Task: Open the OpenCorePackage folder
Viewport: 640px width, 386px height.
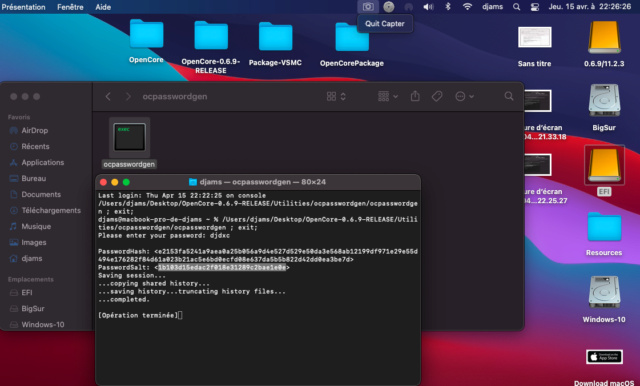Action: tap(352, 38)
